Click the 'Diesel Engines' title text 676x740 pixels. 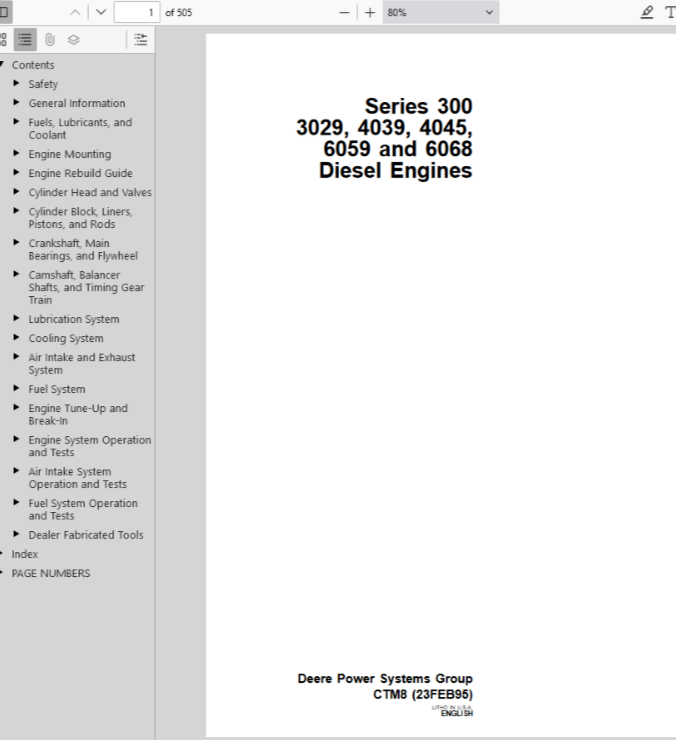[x=396, y=170]
